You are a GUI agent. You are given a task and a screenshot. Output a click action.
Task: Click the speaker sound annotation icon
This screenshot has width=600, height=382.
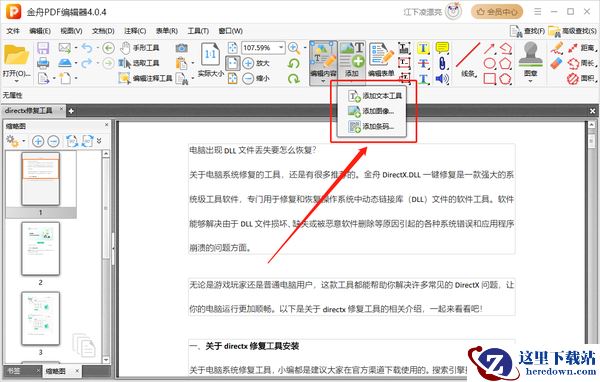pyautogui.click(x=442, y=79)
